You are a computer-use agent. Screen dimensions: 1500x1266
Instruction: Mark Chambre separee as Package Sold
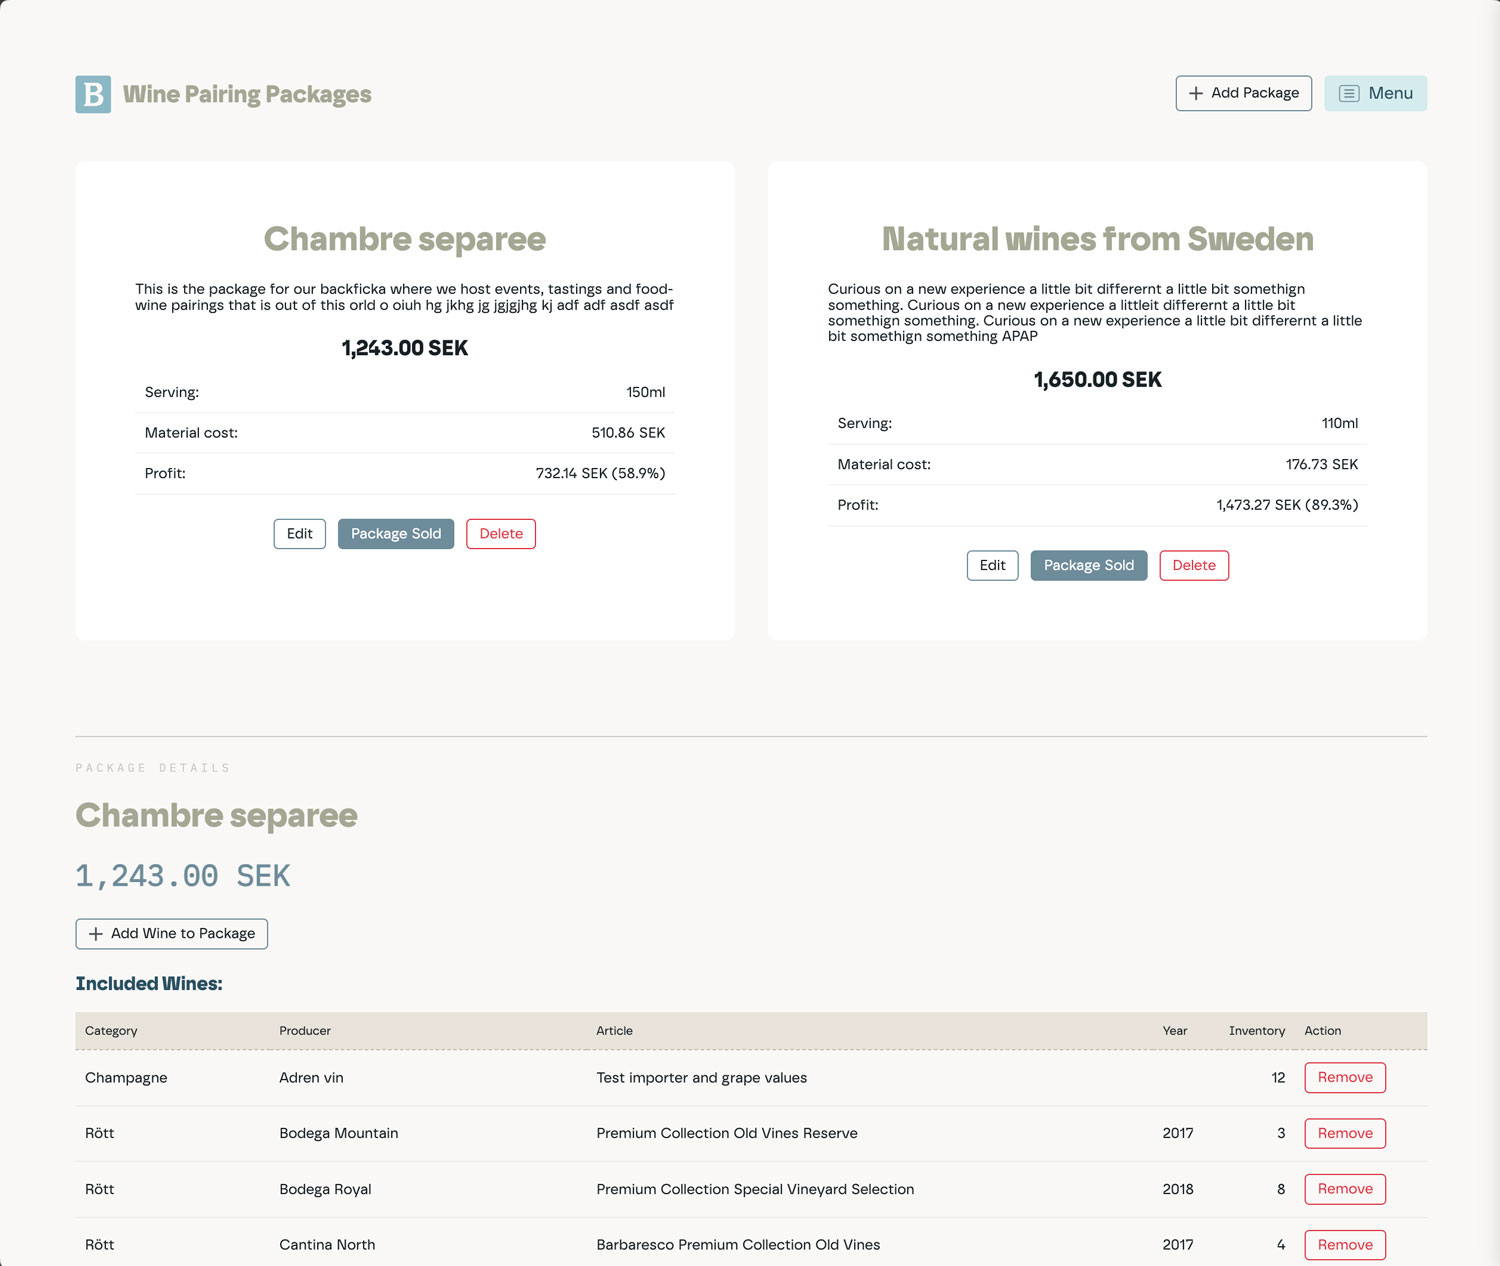pos(395,534)
